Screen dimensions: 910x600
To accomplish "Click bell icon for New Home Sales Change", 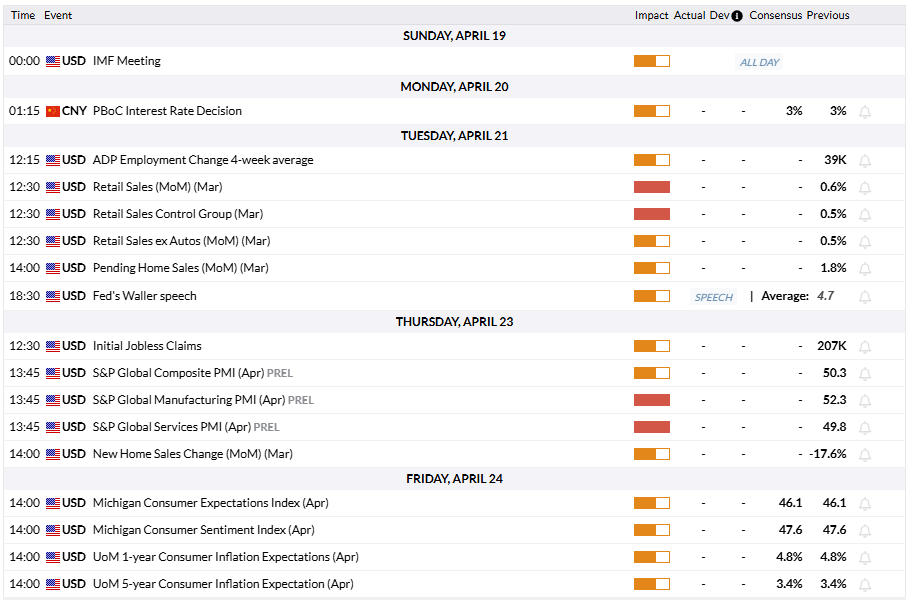I will (x=865, y=454).
